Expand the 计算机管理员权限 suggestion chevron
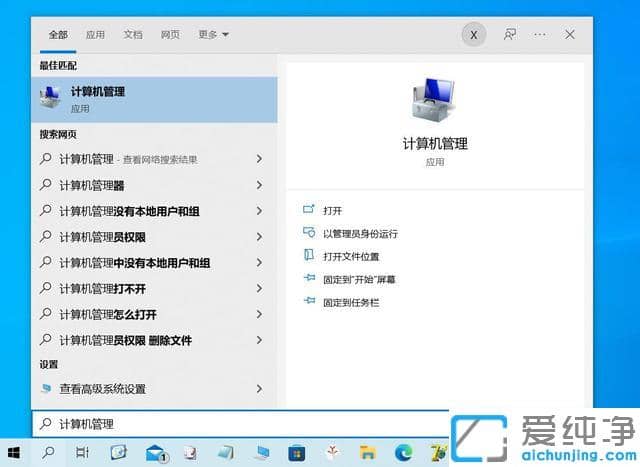Screen dimensions: 640x467 [259, 237]
